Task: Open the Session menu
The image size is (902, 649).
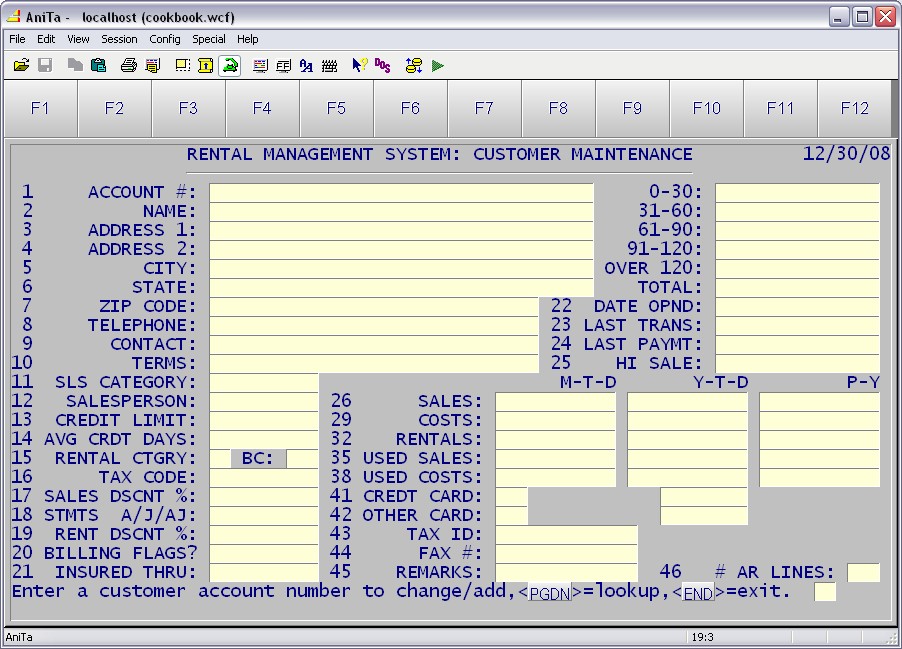Action: (x=119, y=39)
